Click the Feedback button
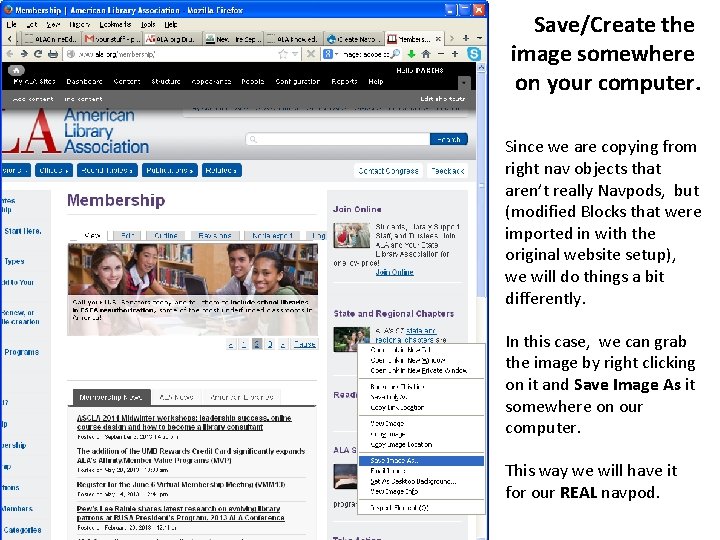 coord(448,171)
